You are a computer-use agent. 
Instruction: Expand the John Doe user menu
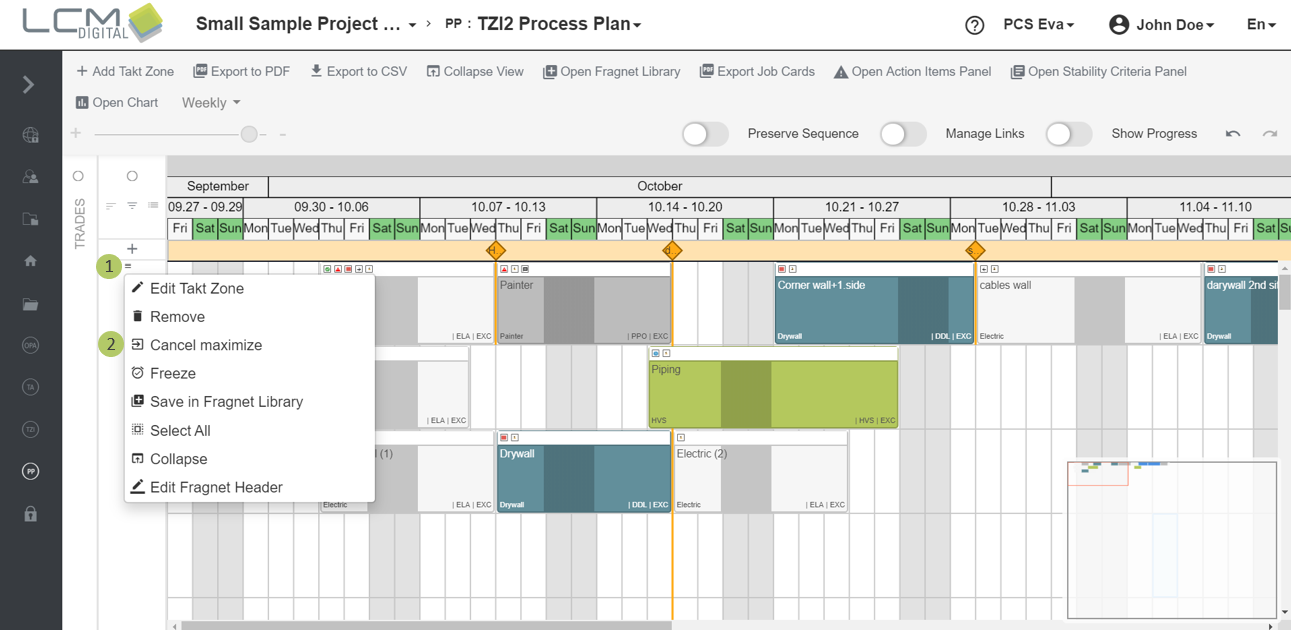pos(1162,25)
